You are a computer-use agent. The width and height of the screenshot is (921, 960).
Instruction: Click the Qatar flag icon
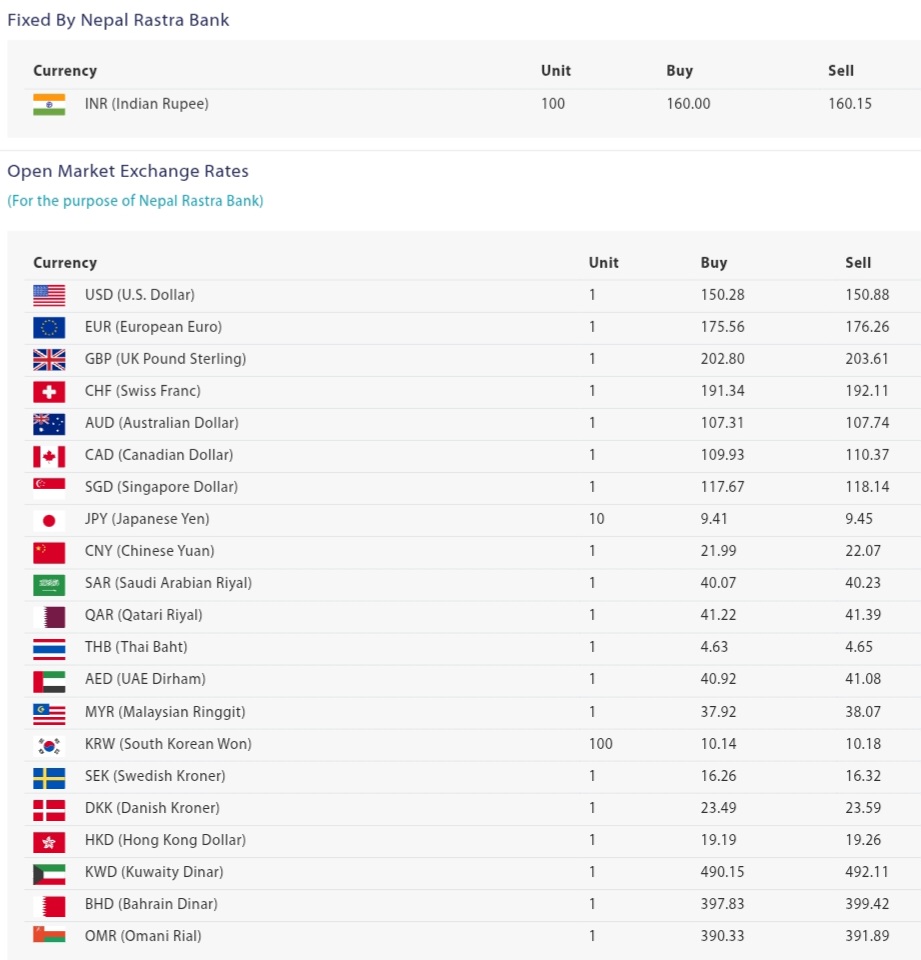coord(49,616)
